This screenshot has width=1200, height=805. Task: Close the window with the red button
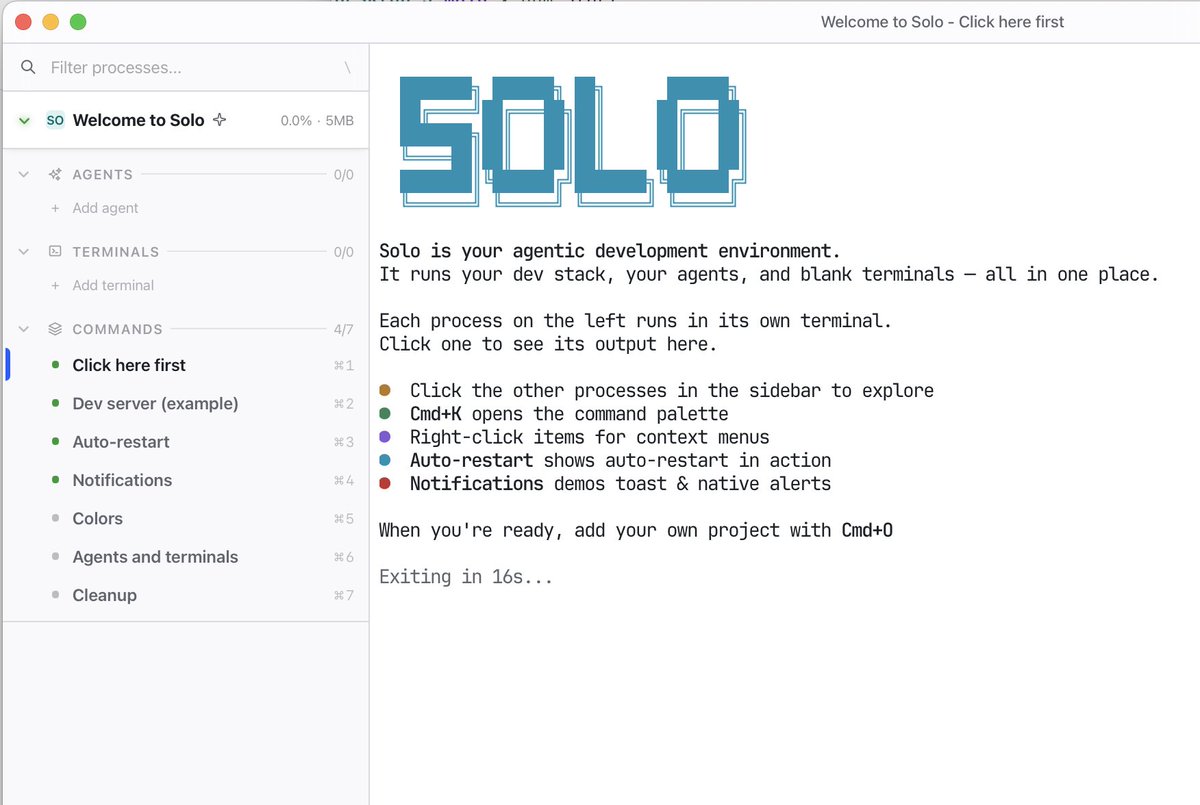click(x=23, y=22)
